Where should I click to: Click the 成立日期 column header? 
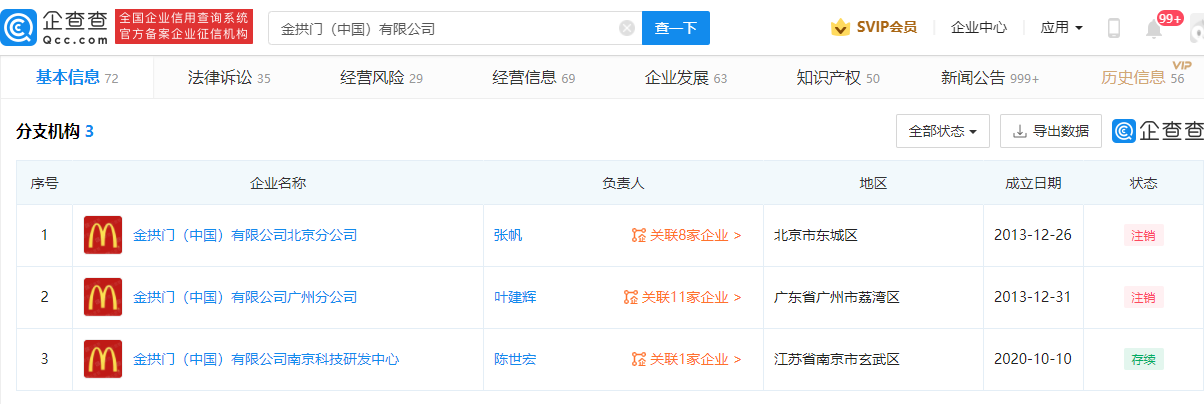(x=1033, y=183)
